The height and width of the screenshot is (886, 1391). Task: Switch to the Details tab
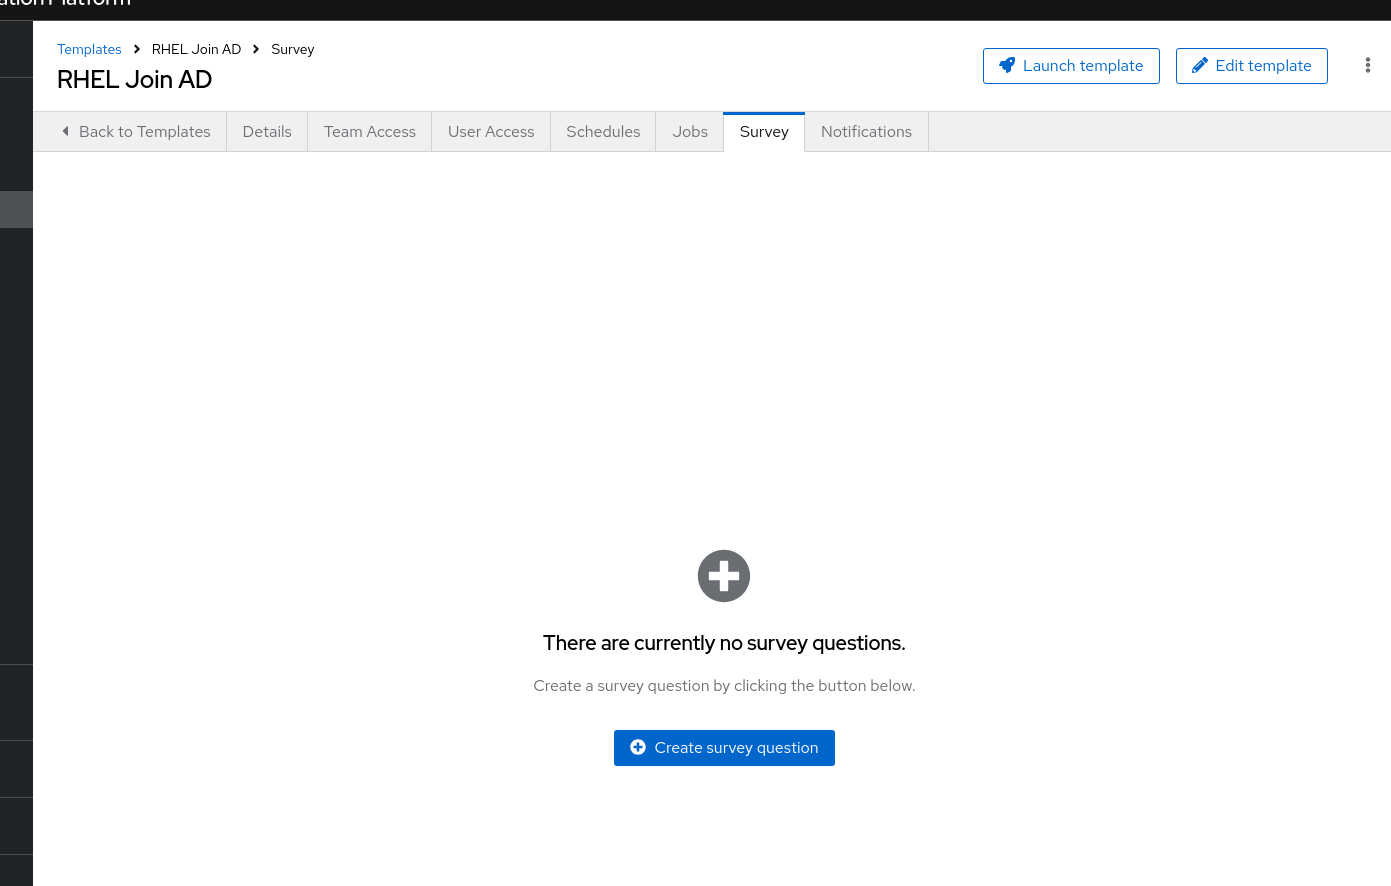(267, 132)
